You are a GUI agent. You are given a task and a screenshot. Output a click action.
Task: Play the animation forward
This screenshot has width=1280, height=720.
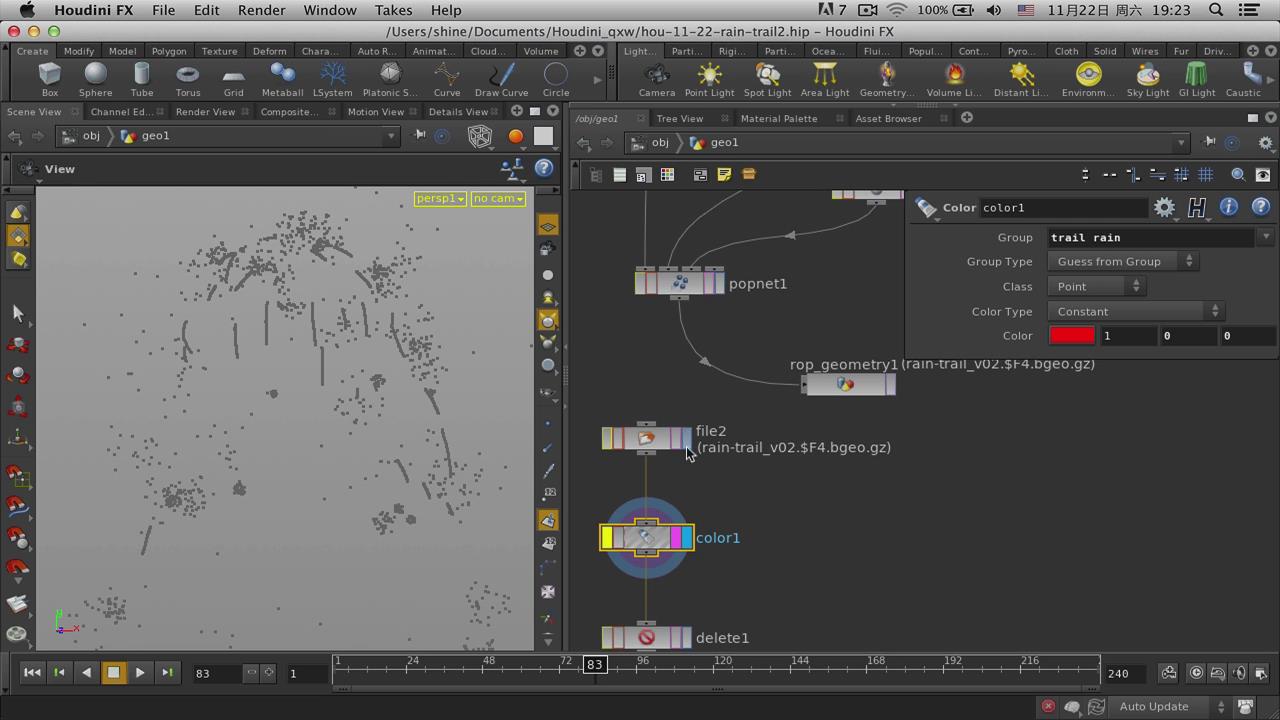click(140, 673)
